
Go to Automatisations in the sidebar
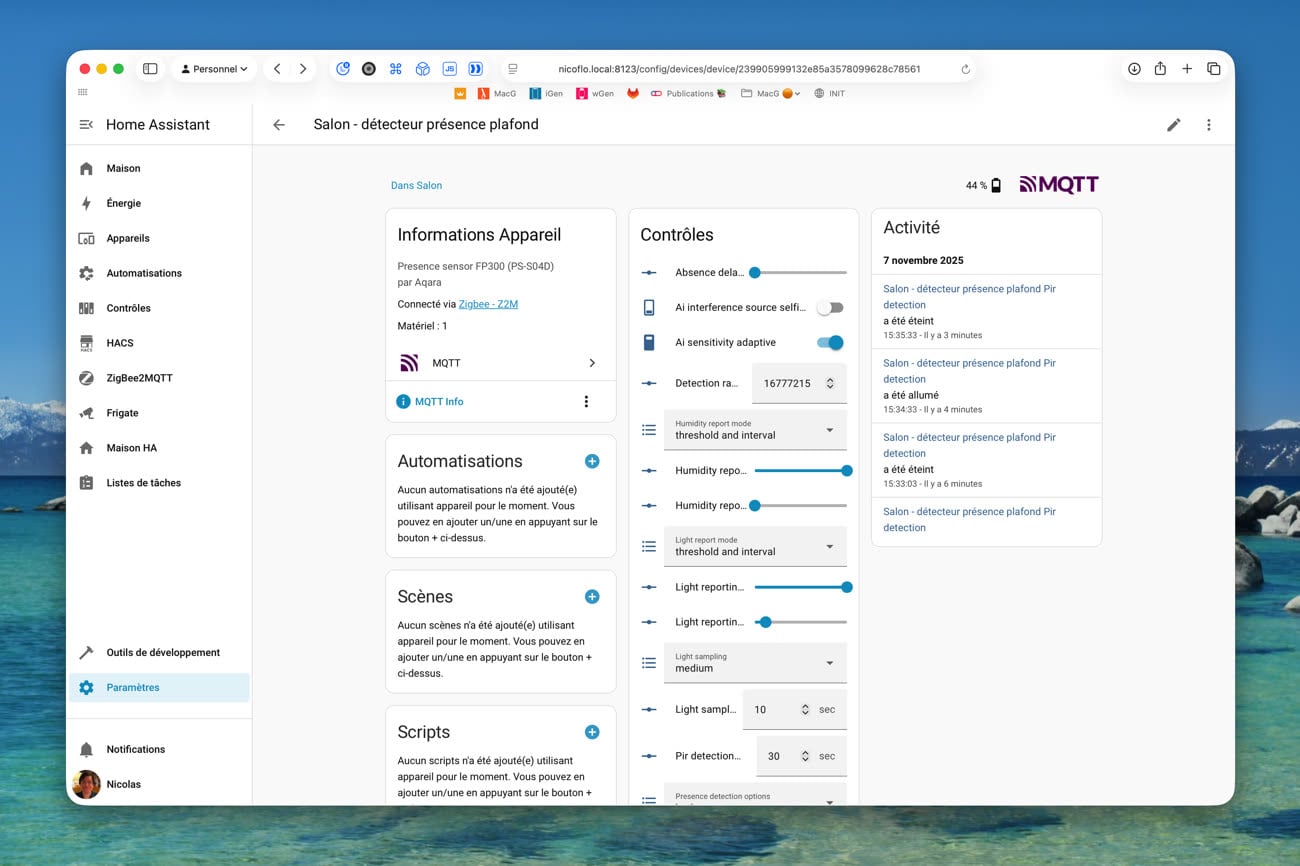[x=144, y=273]
